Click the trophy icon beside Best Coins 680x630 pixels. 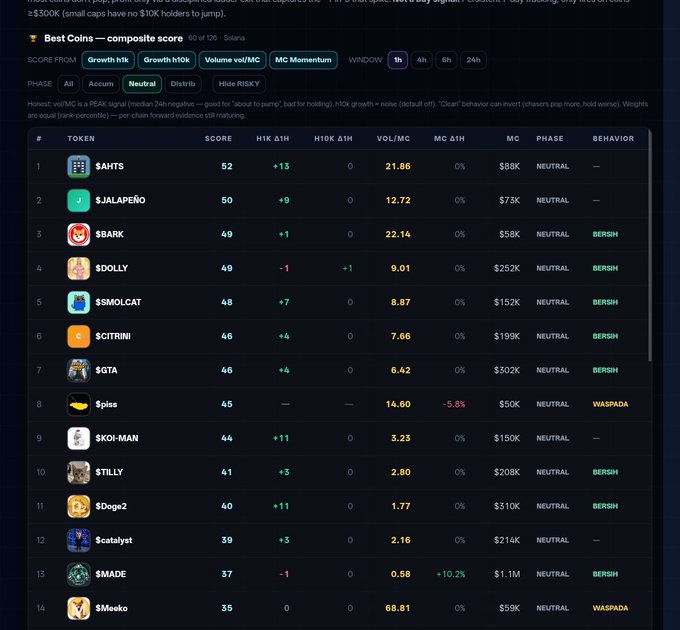coord(33,39)
